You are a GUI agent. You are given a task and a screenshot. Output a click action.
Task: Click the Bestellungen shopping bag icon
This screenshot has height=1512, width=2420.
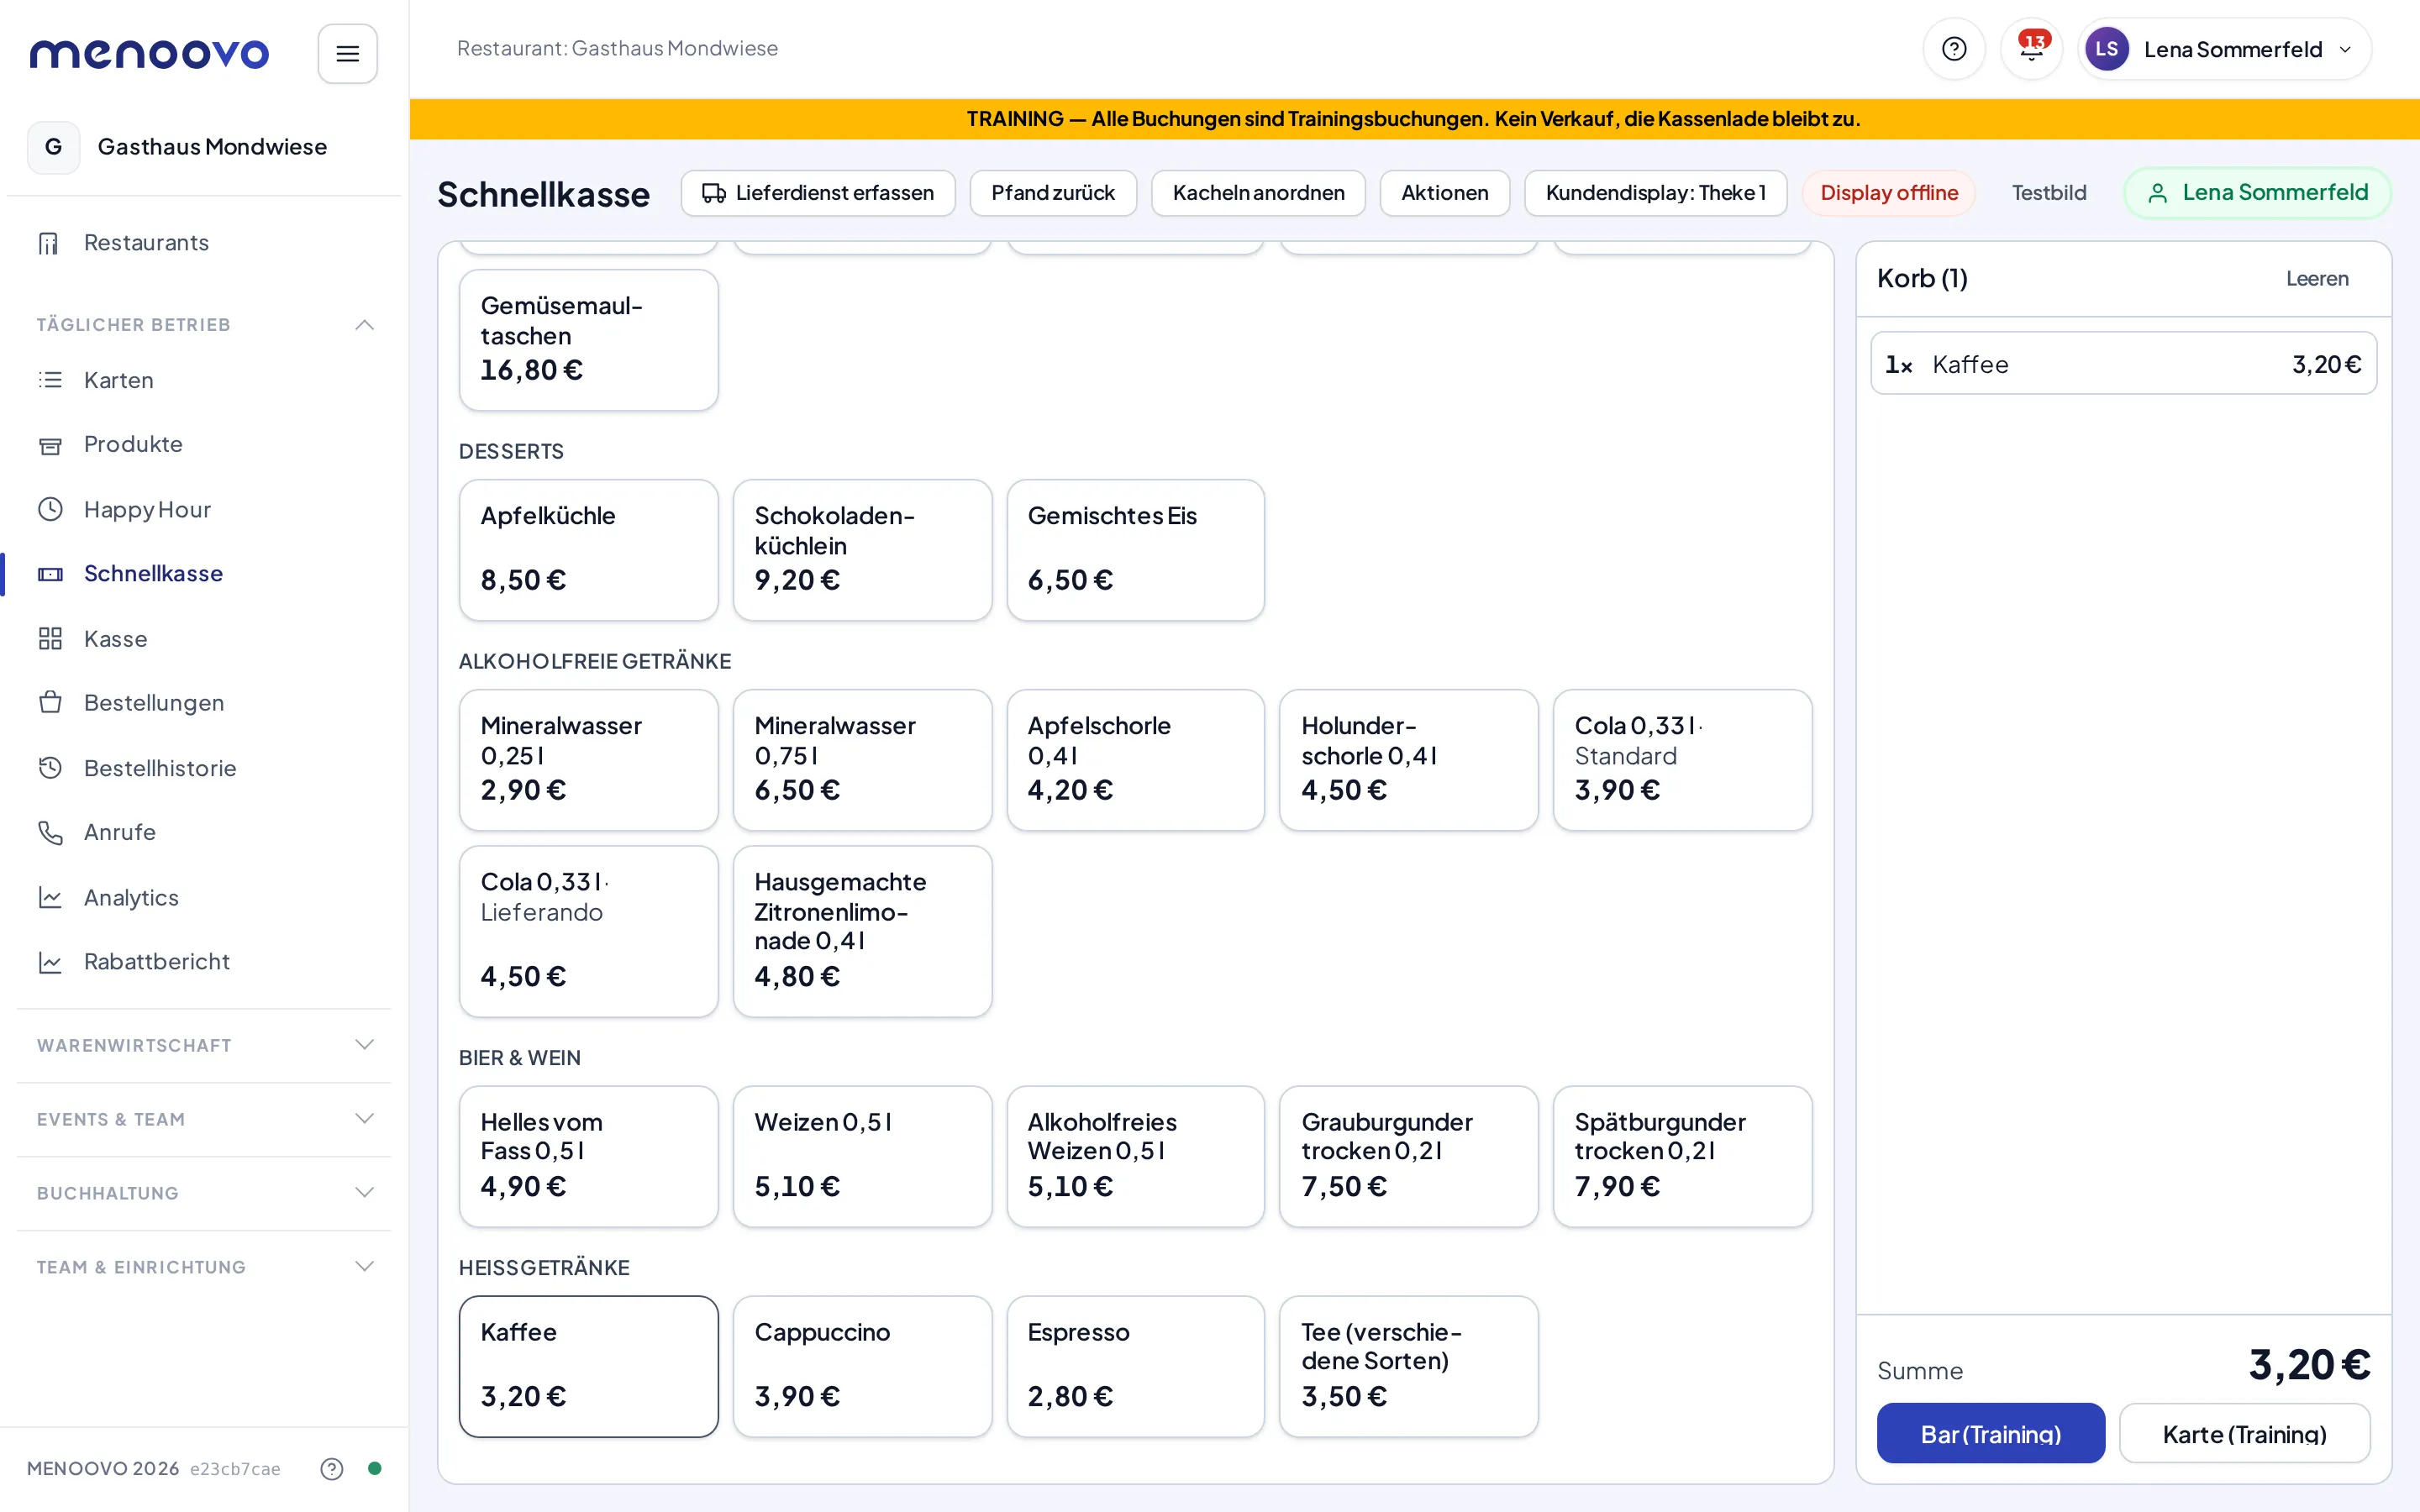(49, 703)
